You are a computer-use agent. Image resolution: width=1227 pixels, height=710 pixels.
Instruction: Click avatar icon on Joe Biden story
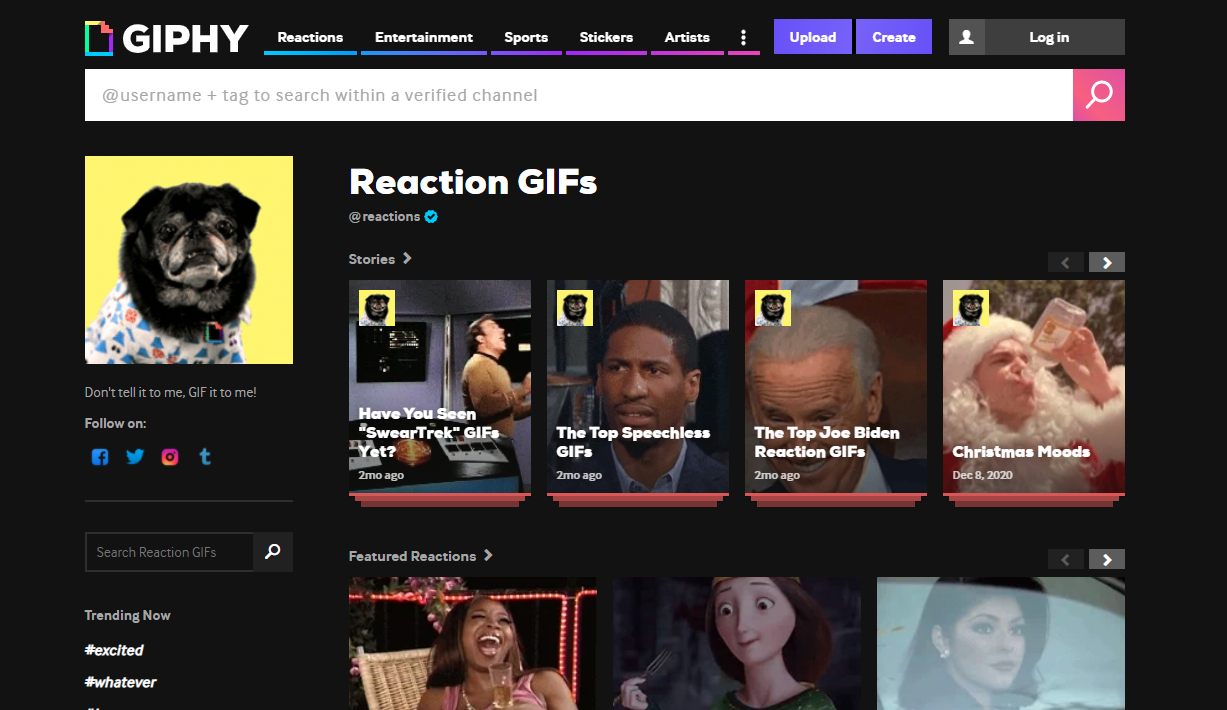click(773, 308)
